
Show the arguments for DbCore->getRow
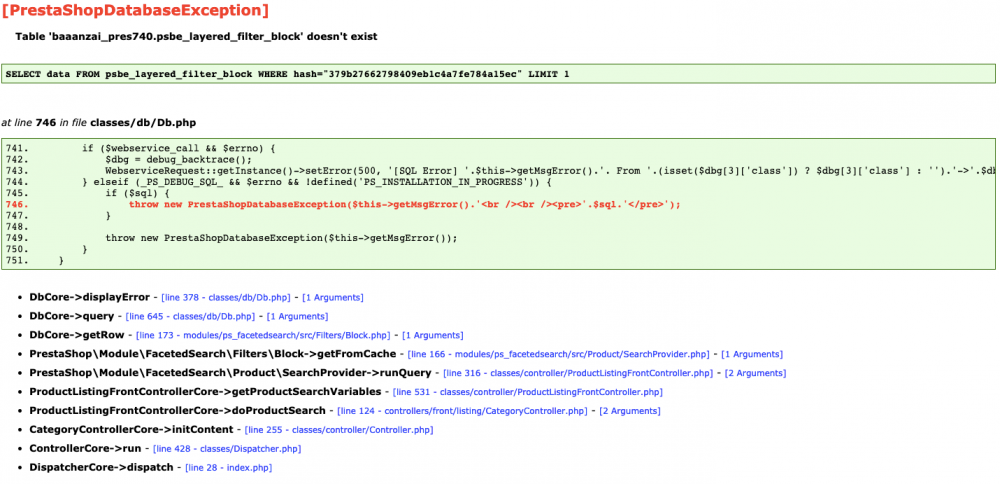[432, 335]
